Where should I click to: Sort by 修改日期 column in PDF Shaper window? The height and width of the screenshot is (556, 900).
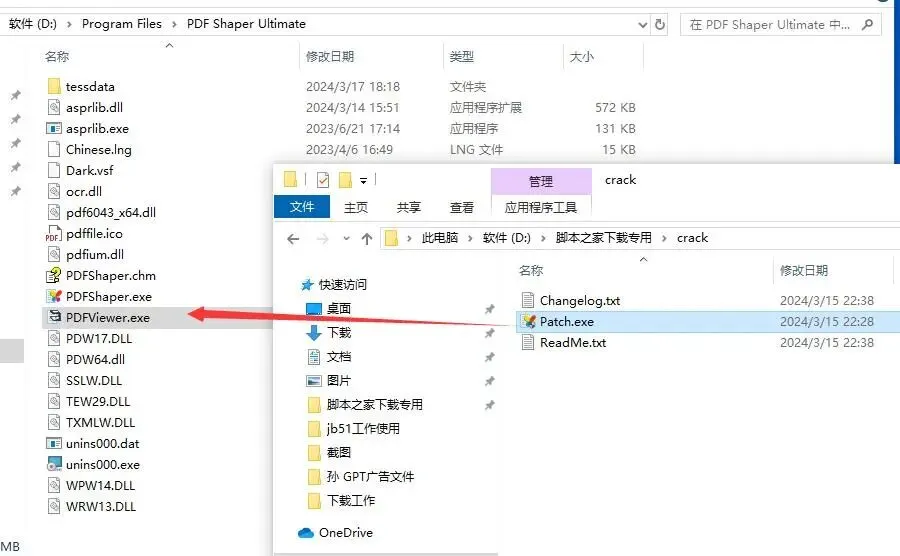(329, 56)
